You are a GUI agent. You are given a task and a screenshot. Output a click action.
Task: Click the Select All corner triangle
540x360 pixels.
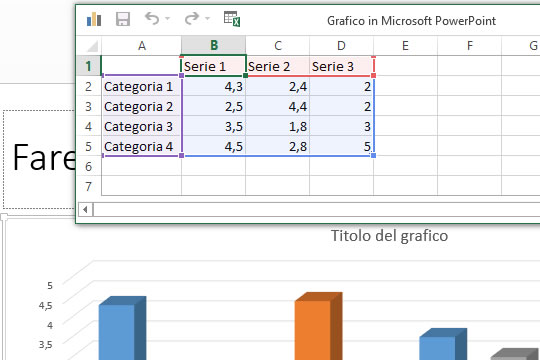point(92,46)
